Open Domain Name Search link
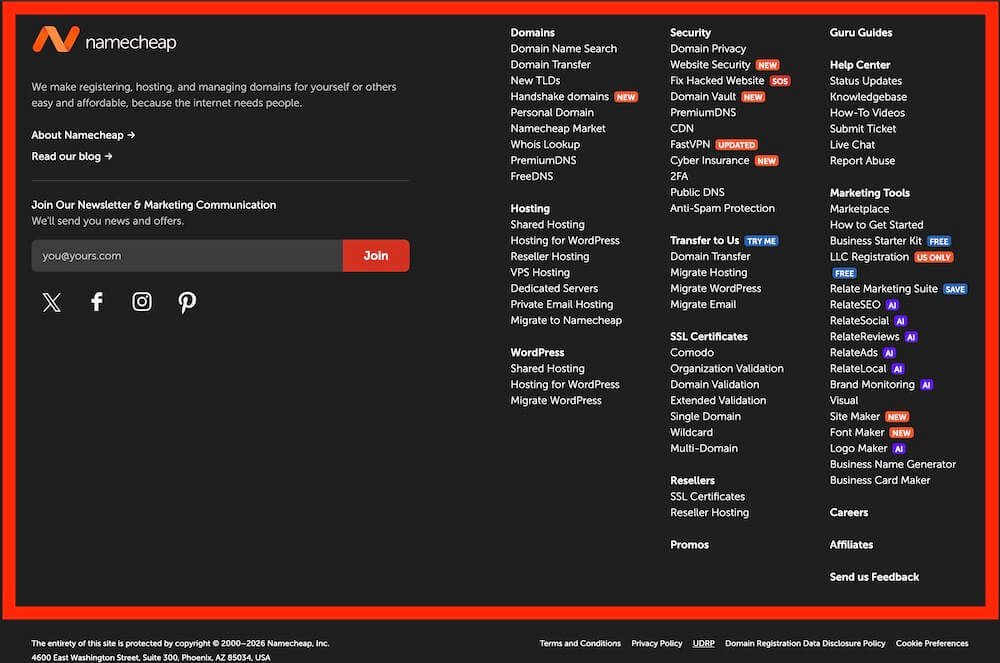1000x663 pixels. coord(563,48)
